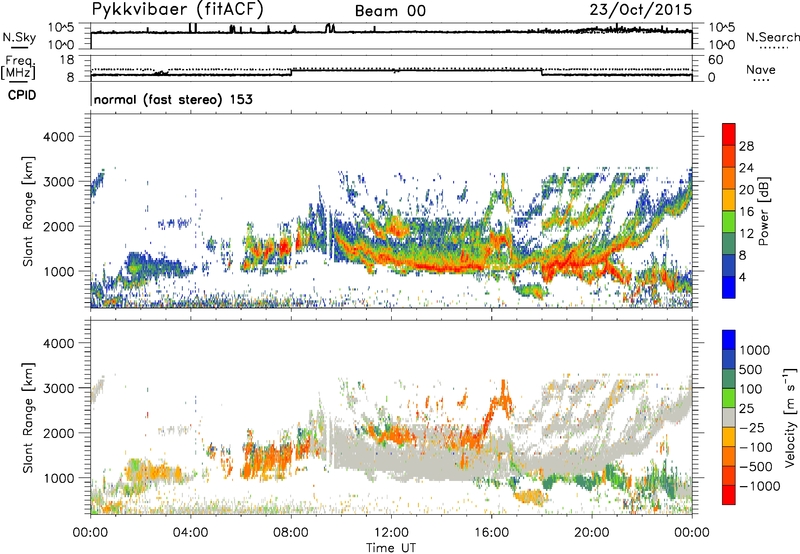Image resolution: width=800 pixels, height=554 pixels.
Task: Click the '24' Power scale value
Action: pyautogui.click(x=746, y=168)
